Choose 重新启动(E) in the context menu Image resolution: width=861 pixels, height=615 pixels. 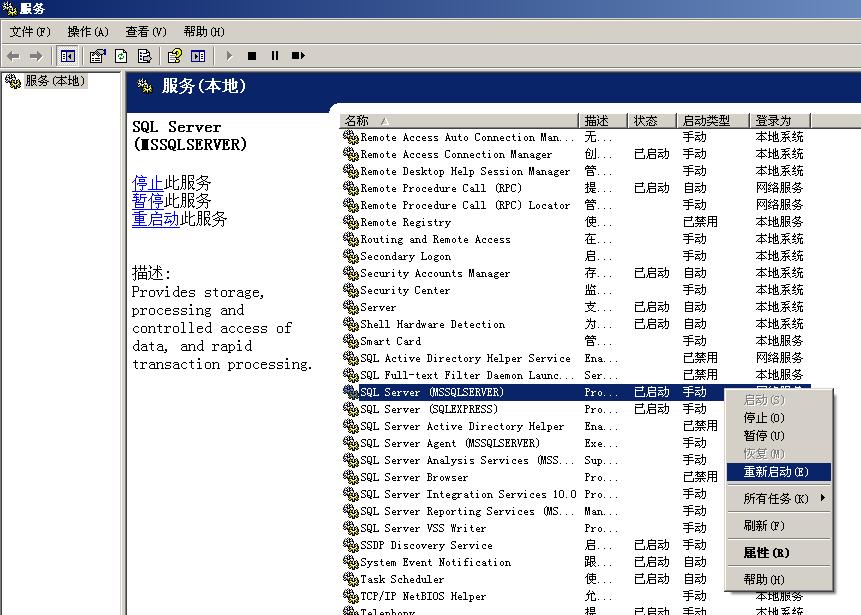tap(775, 472)
